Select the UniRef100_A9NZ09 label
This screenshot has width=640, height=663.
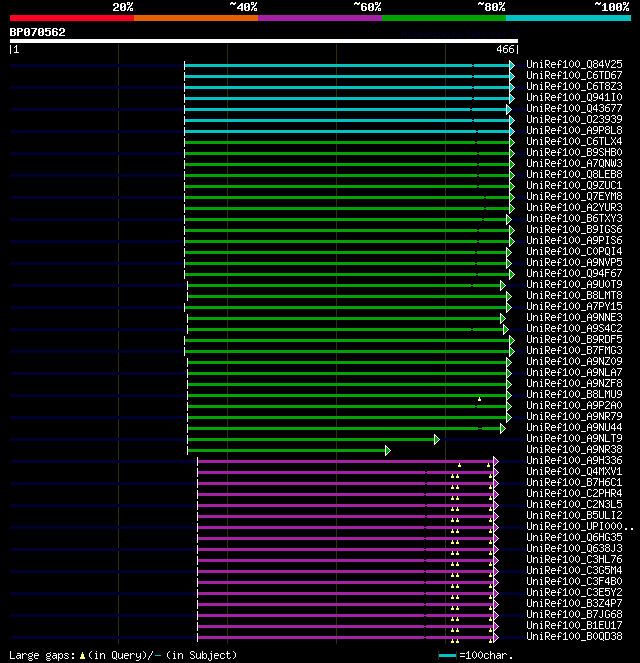[x=574, y=361]
